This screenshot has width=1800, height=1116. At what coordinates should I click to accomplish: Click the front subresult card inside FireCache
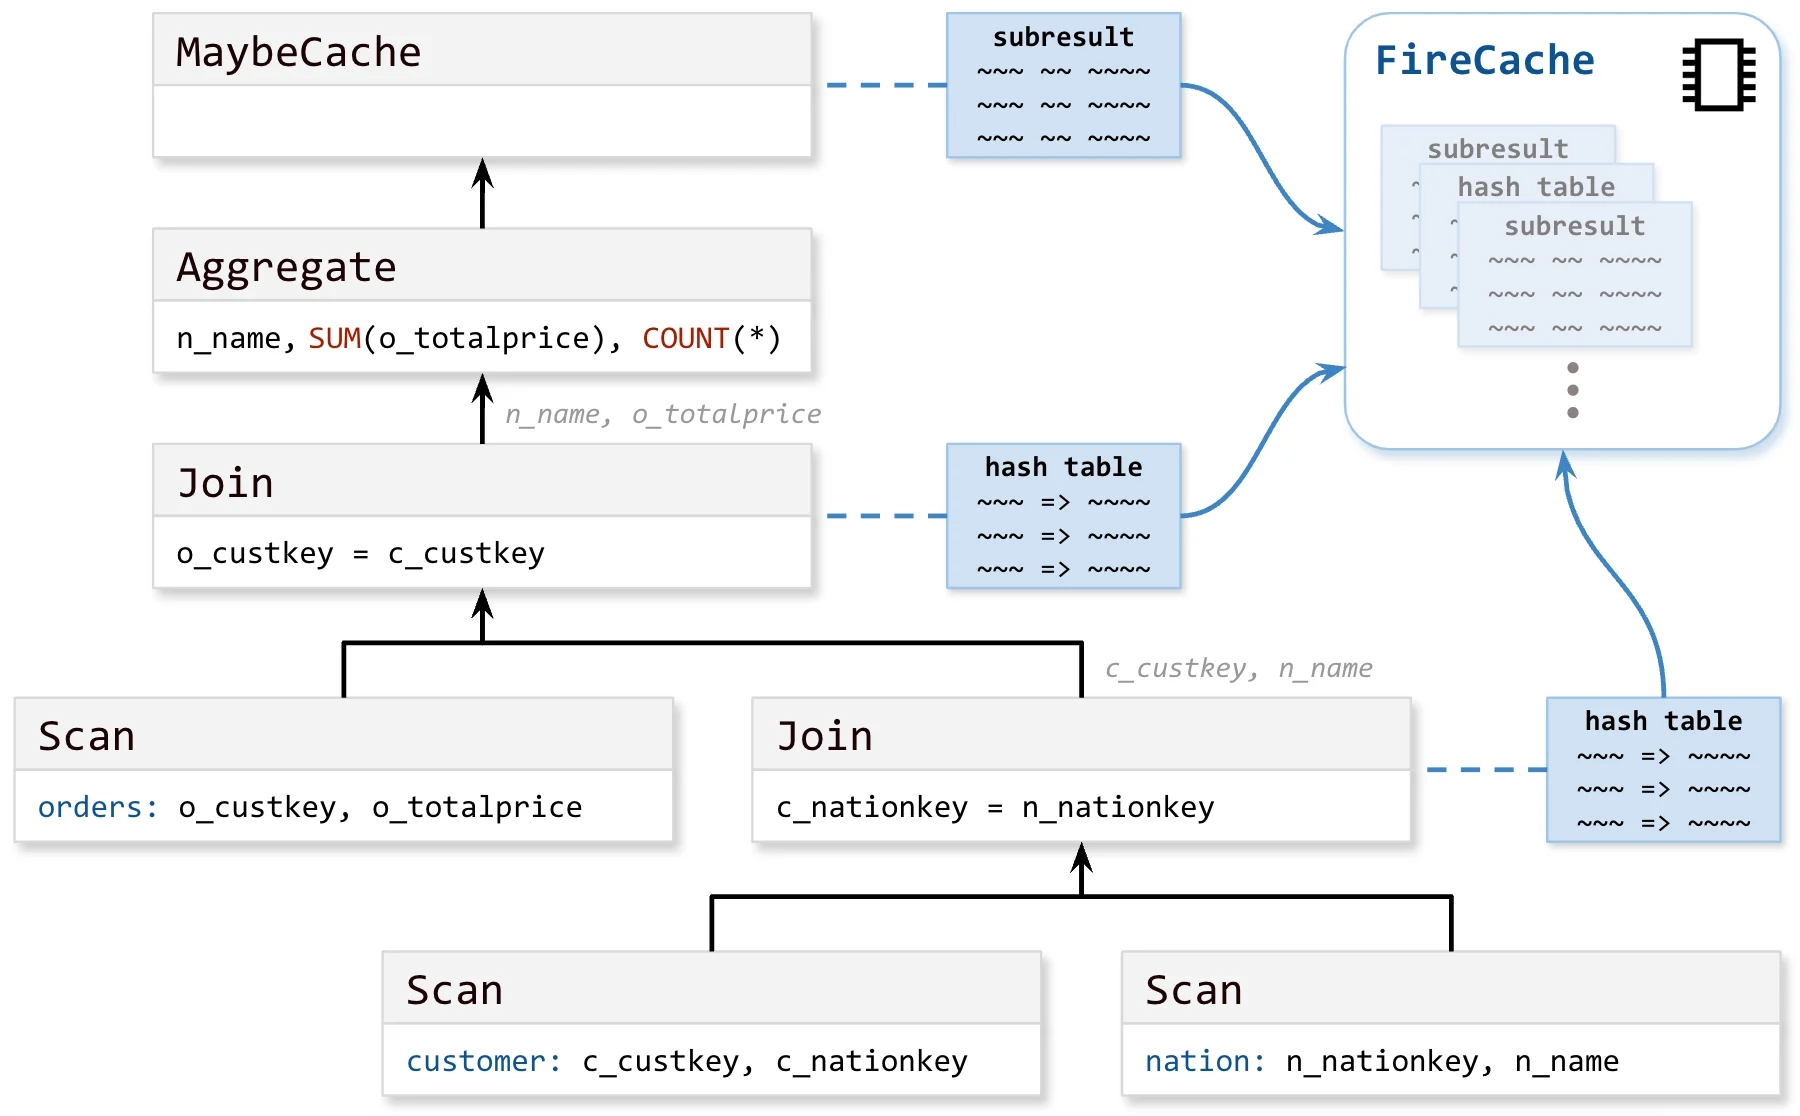(x=1575, y=275)
